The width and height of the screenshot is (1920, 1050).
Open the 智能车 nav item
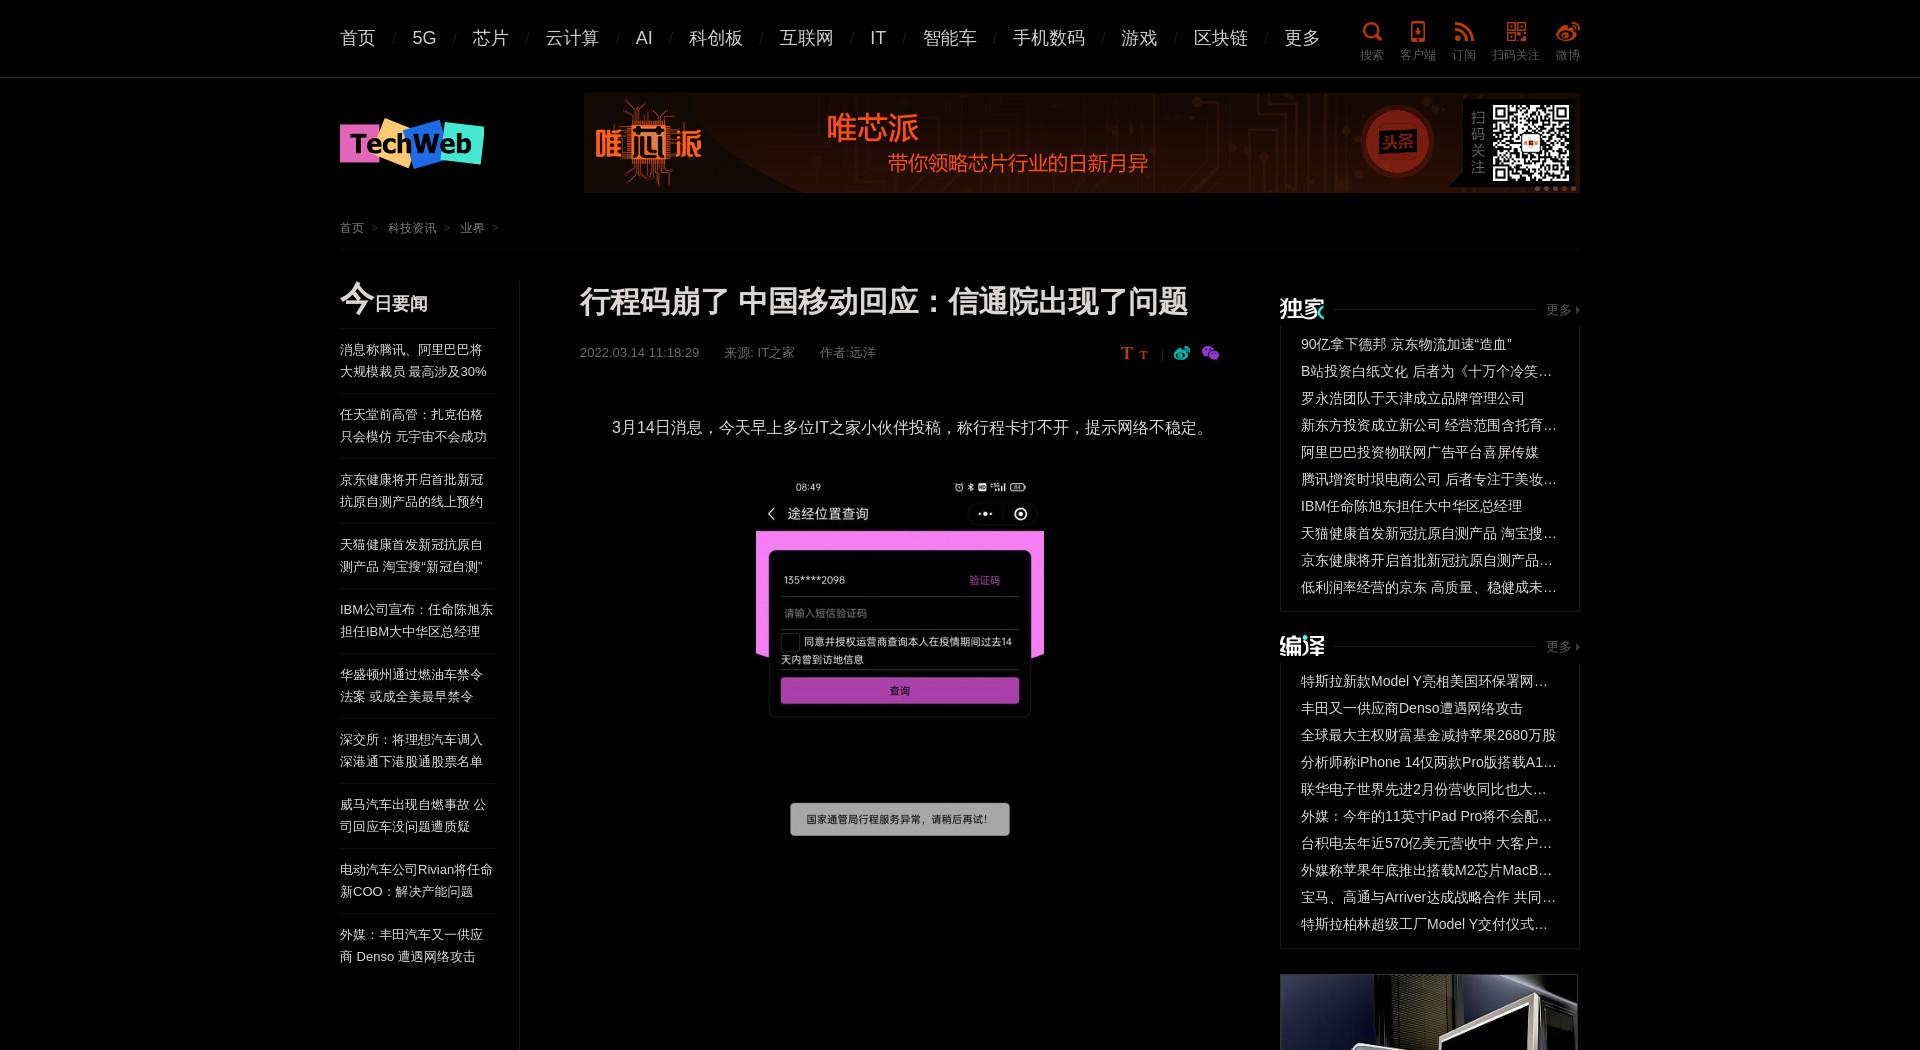950,38
